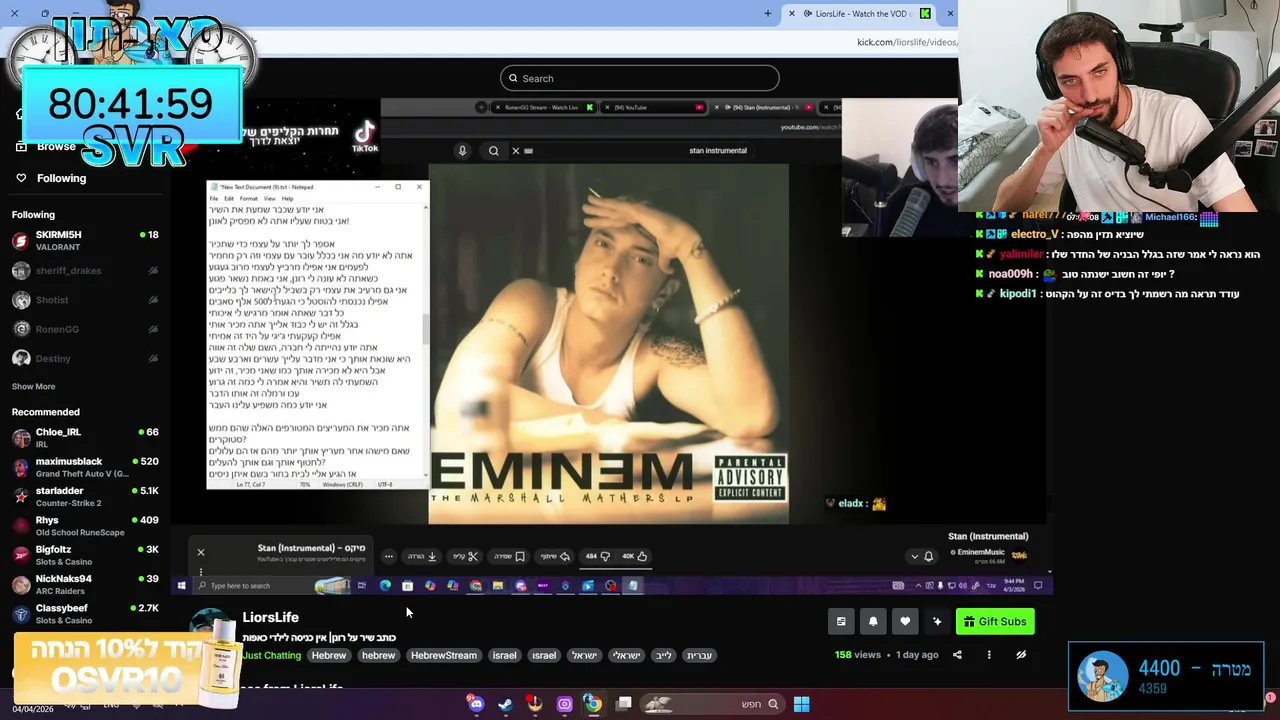Screen dimensions: 1280x720
Task: Click the share icon next to views
Action: 957,655
